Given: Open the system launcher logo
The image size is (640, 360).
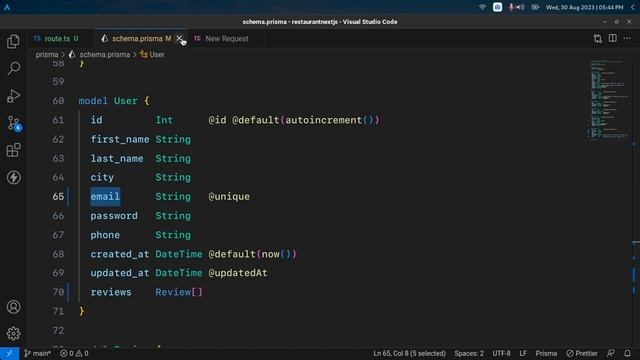Looking at the screenshot, I should pyautogui.click(x=7, y=7).
